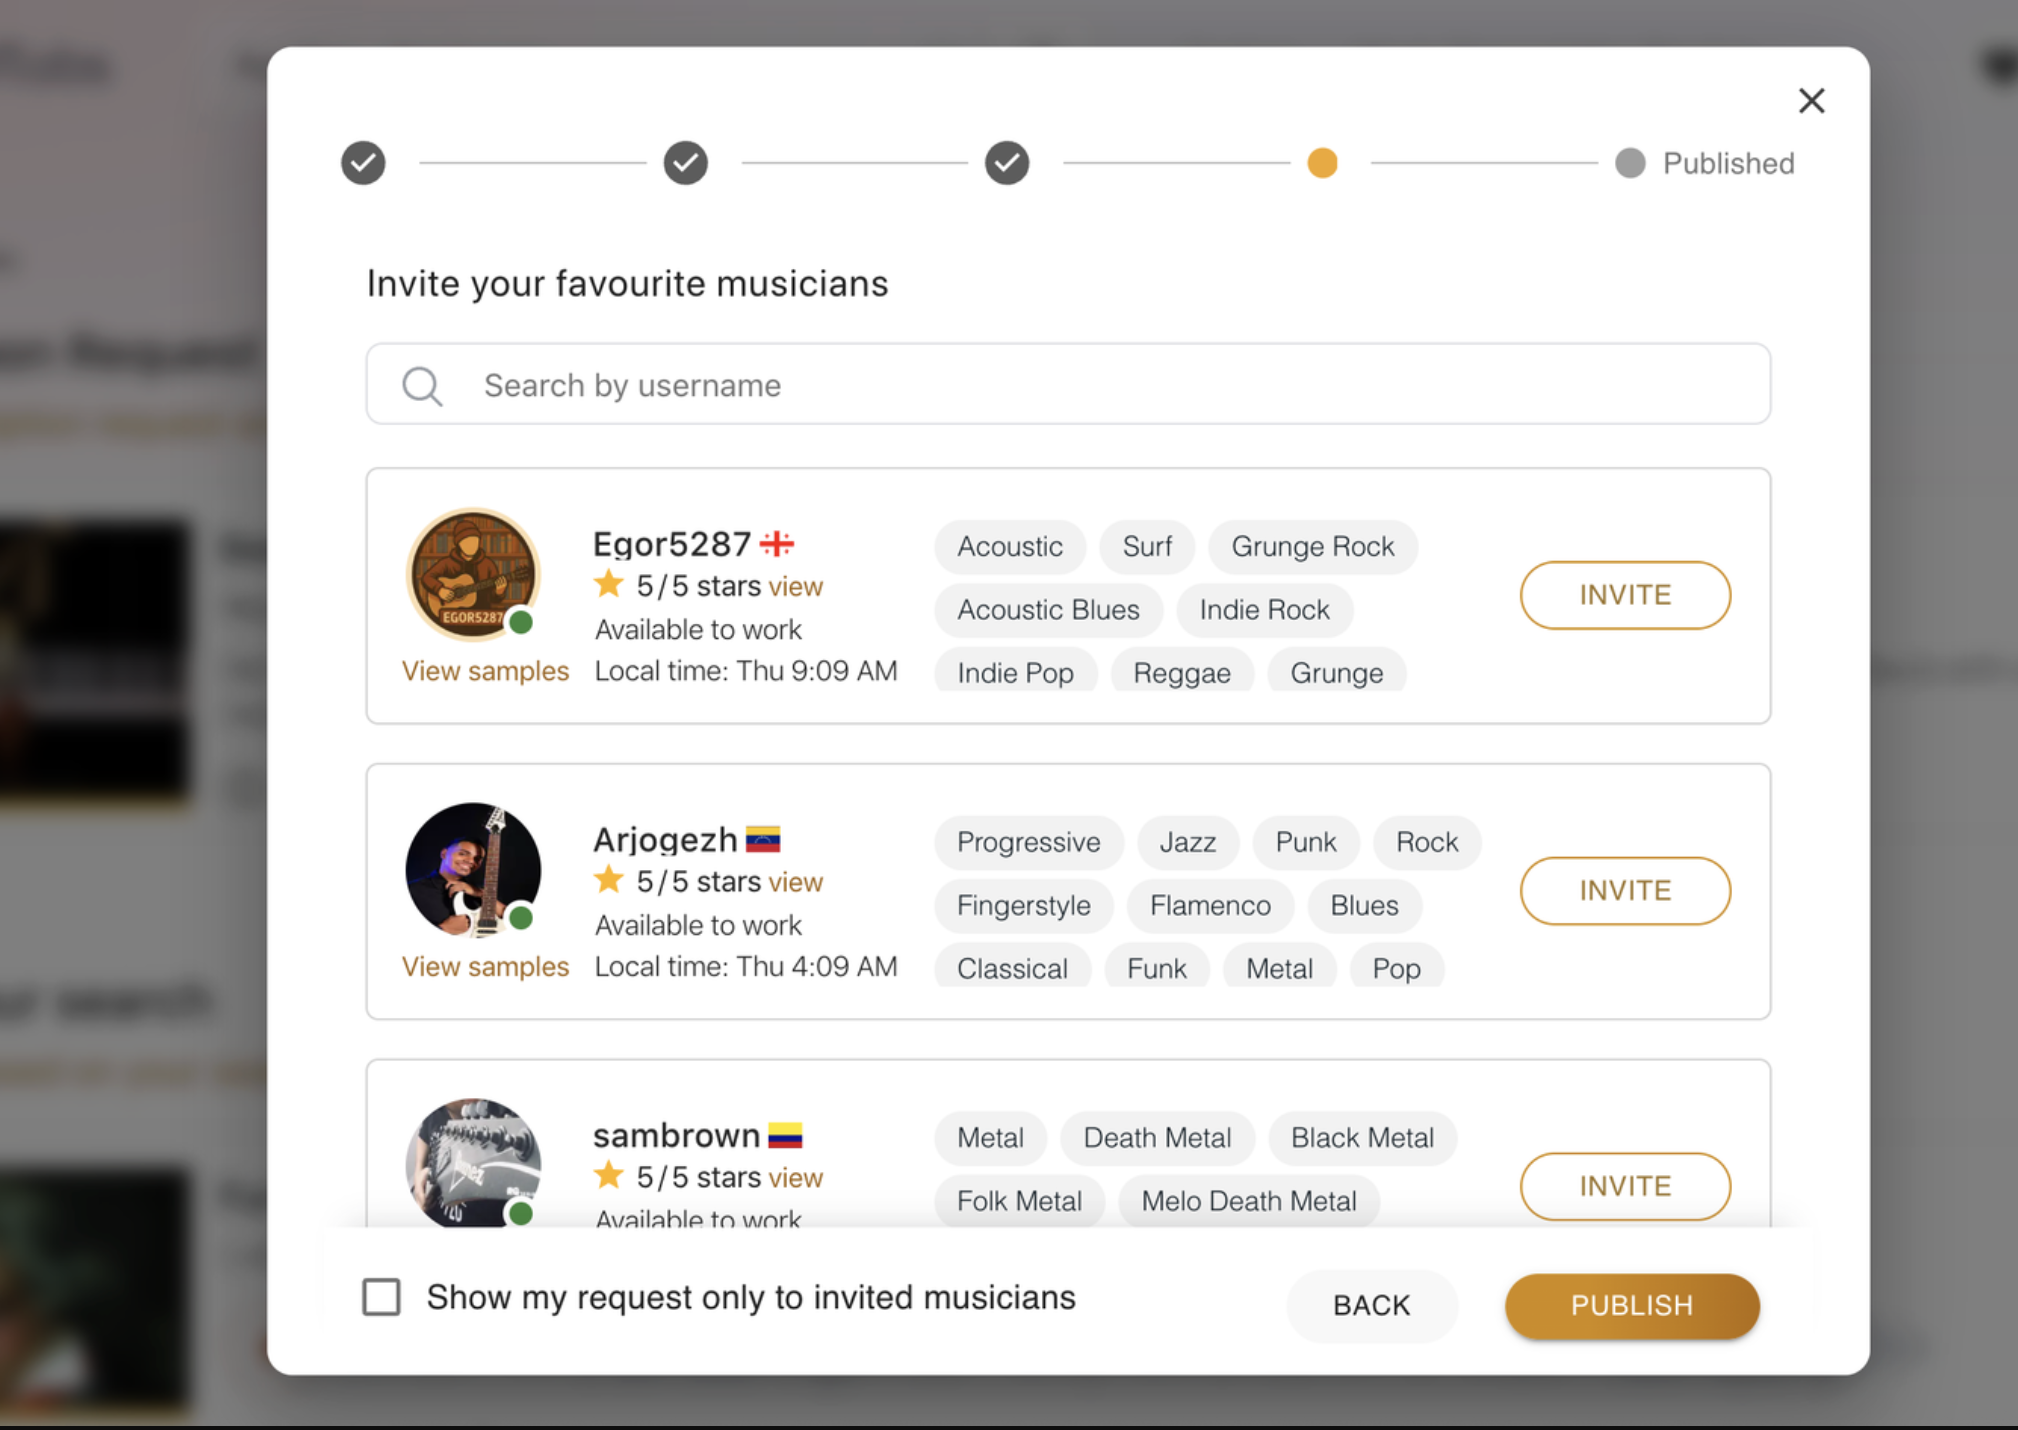Click the second completed step checkmark
2018x1430 pixels.
pyautogui.click(x=686, y=163)
